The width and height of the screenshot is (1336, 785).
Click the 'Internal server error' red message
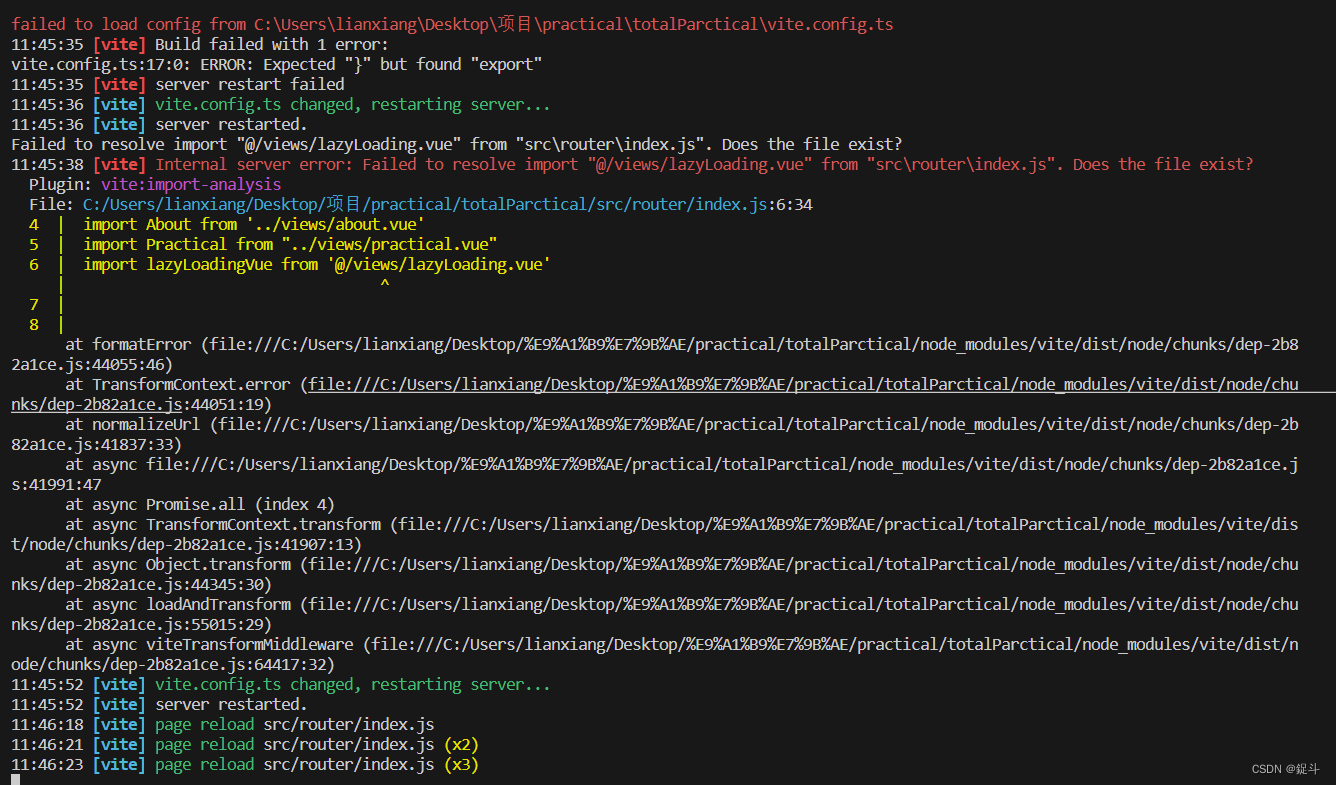point(704,164)
